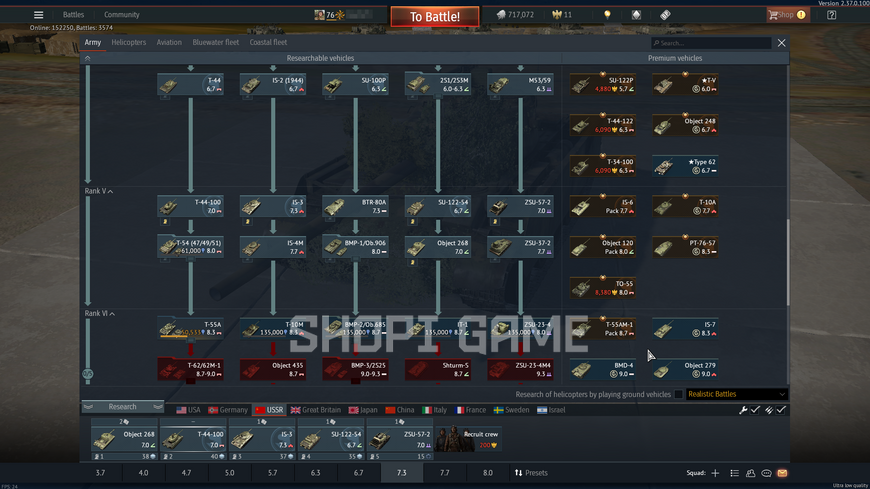Click the research tree vertical scrollbar
870x489 pixels.
787,262
